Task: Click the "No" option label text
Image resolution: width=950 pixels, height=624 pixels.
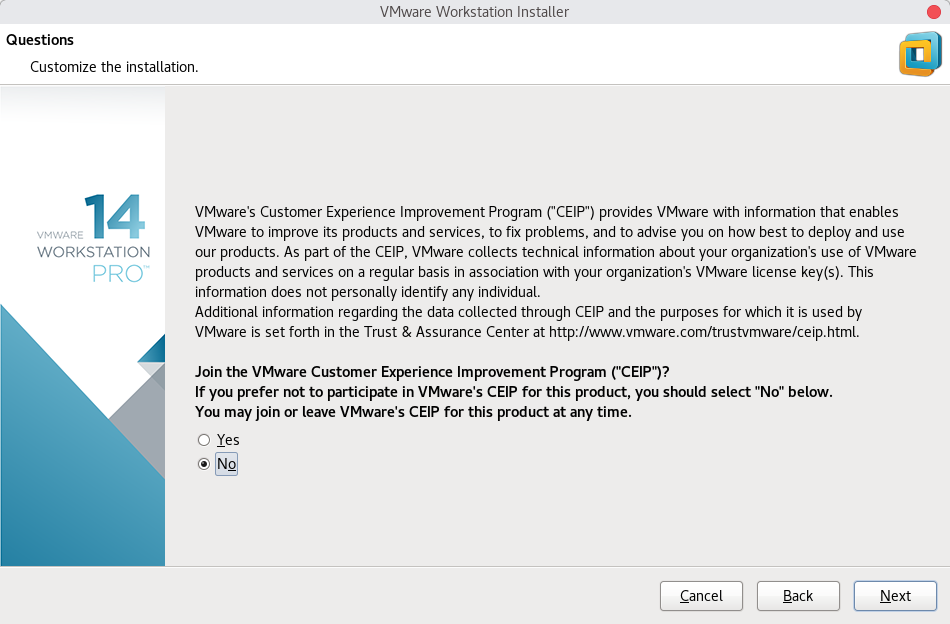Action: 227,464
